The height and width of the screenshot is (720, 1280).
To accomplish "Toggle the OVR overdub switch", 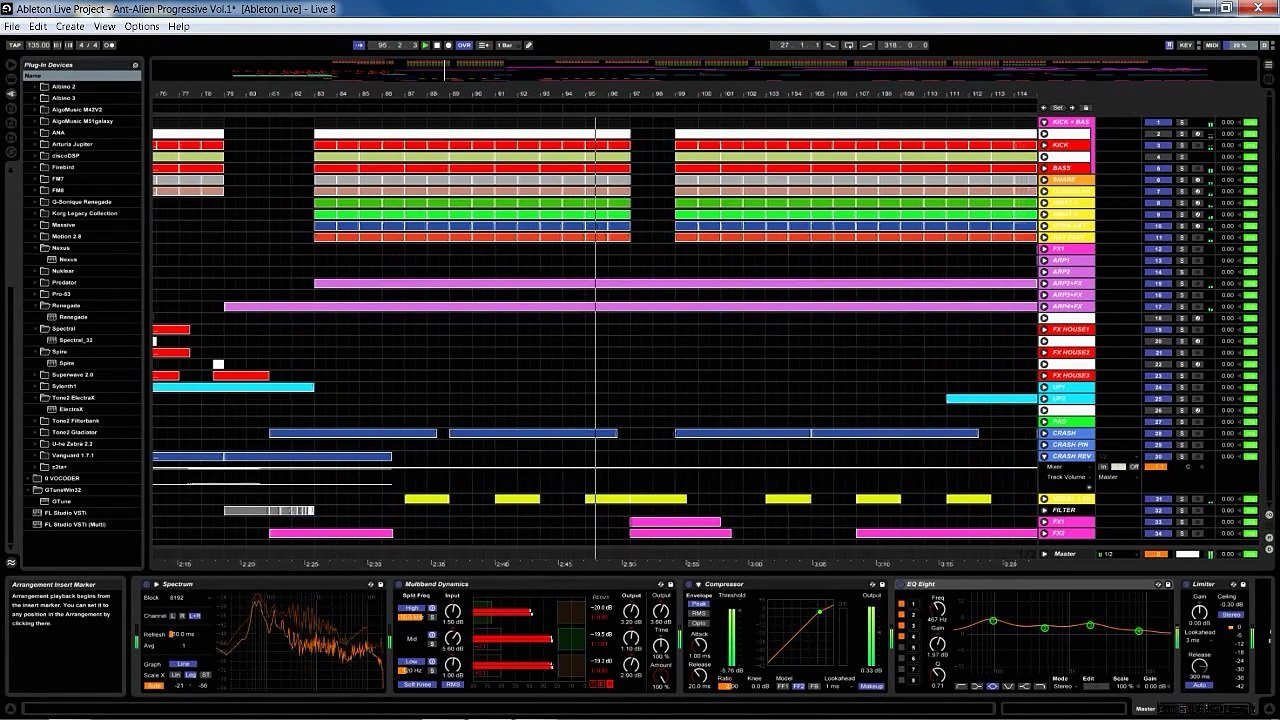I will click(464, 45).
